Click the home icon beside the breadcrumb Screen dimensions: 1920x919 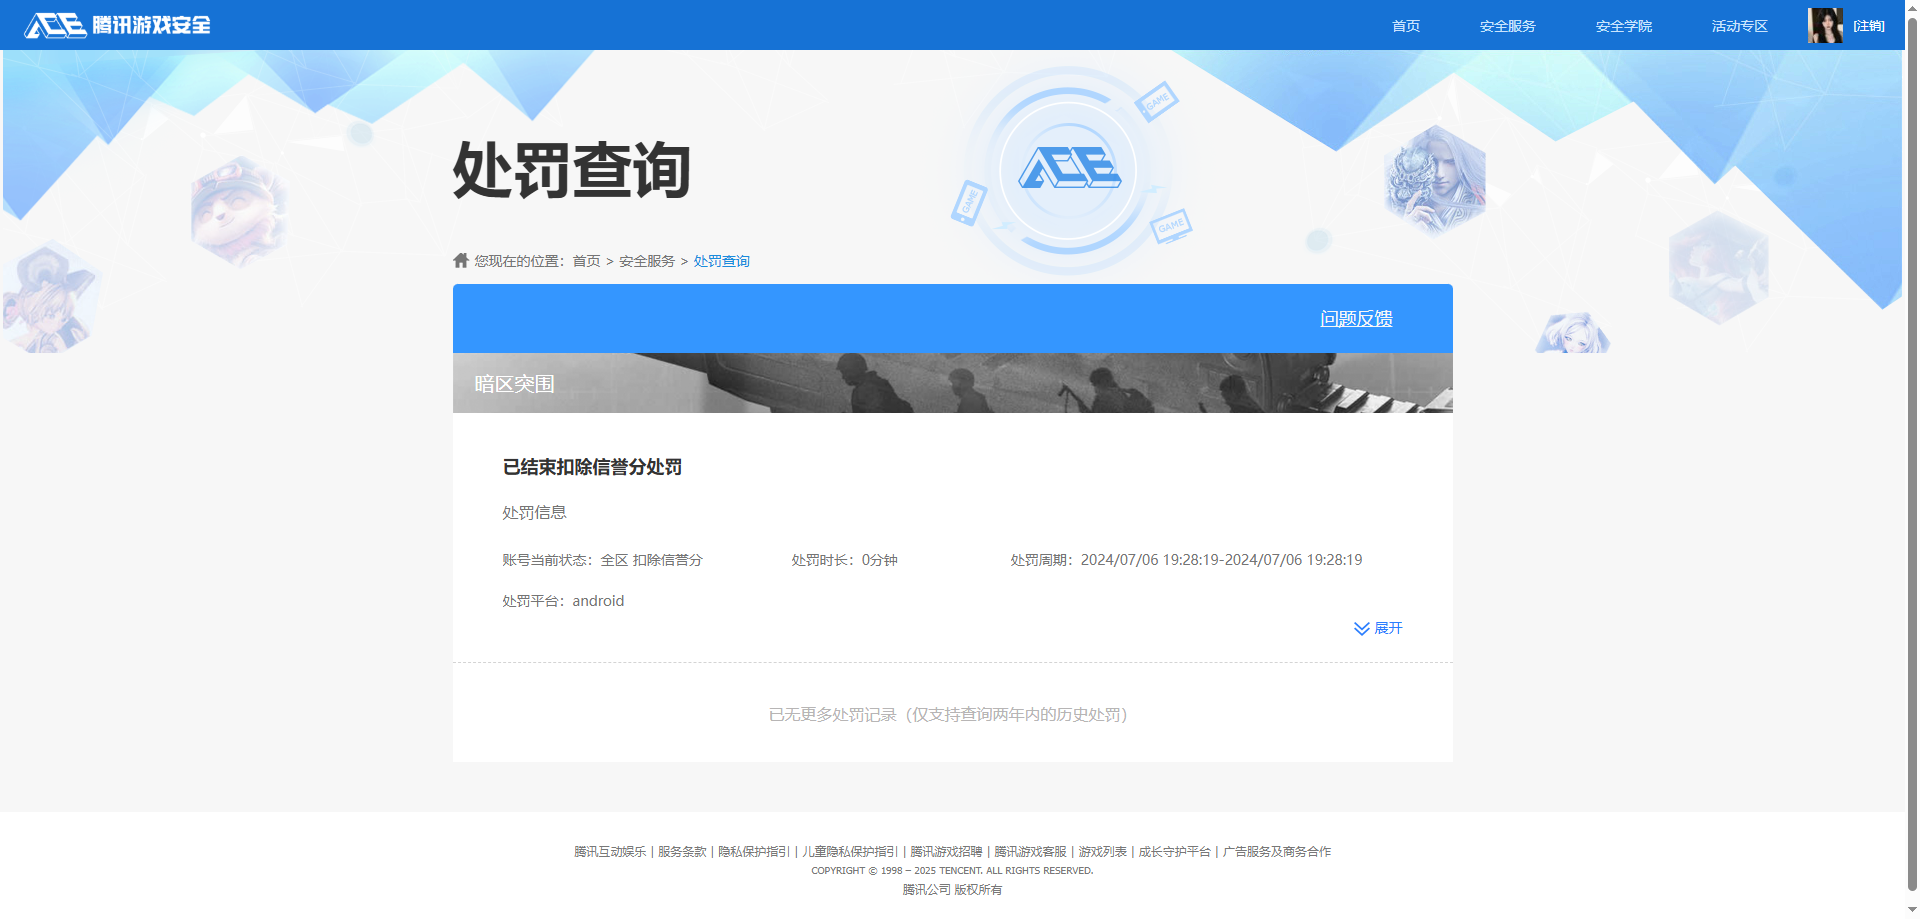pyautogui.click(x=461, y=260)
